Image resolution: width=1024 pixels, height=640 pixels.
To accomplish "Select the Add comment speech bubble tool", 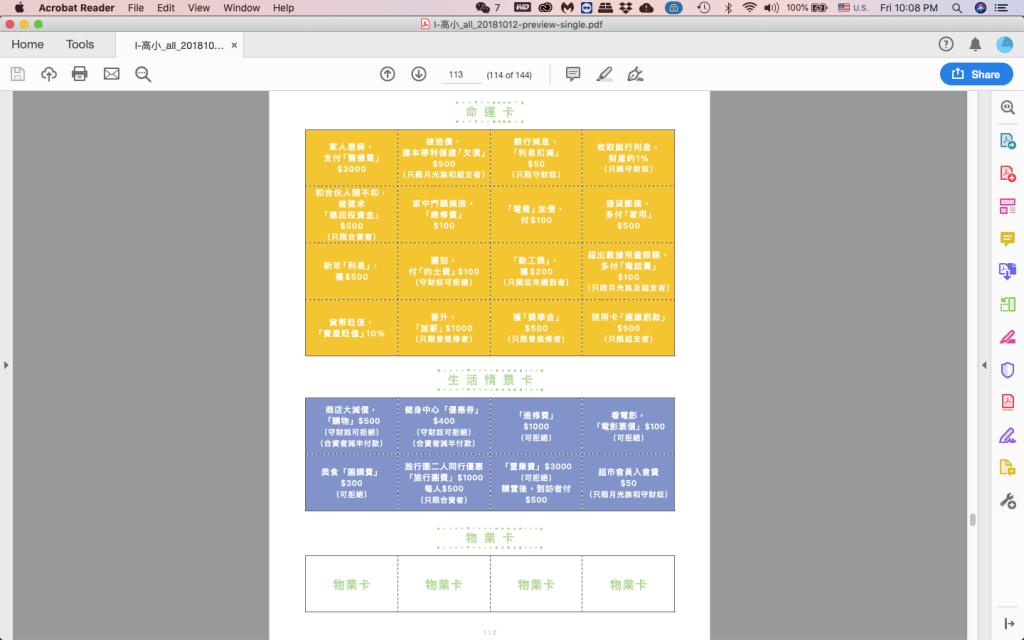I will 573,74.
